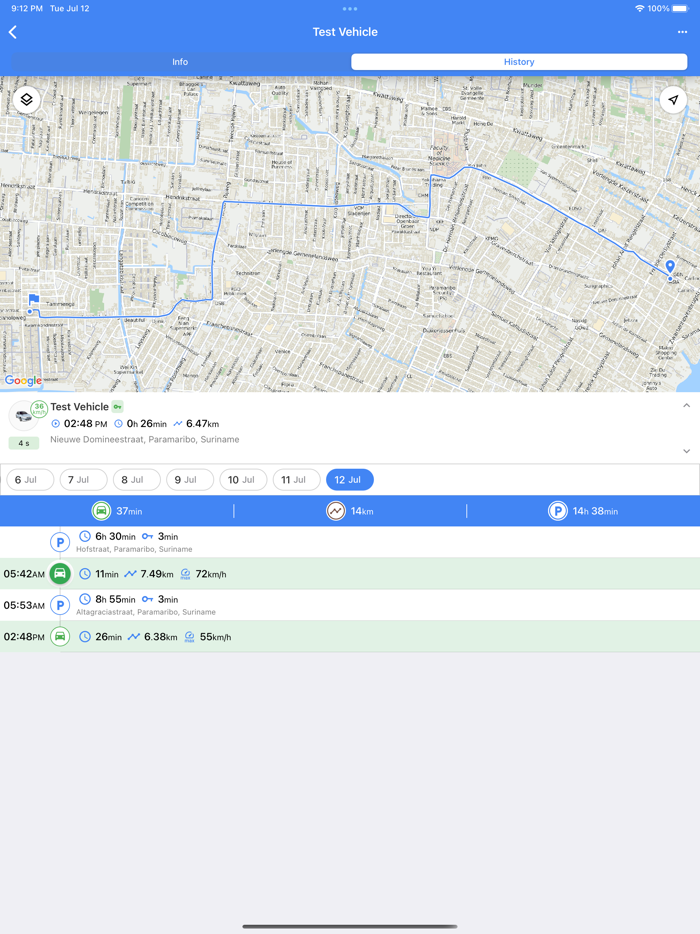Tap the 37min driving total

tap(129, 511)
